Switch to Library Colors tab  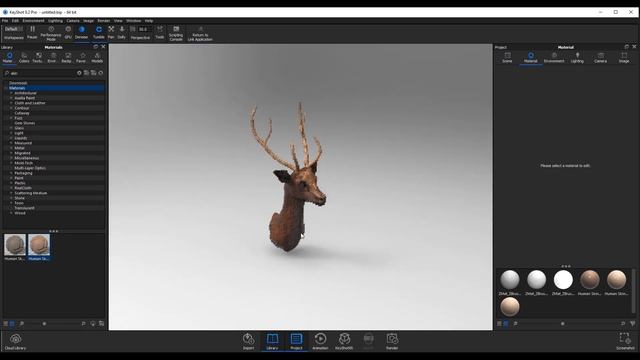click(x=24, y=58)
